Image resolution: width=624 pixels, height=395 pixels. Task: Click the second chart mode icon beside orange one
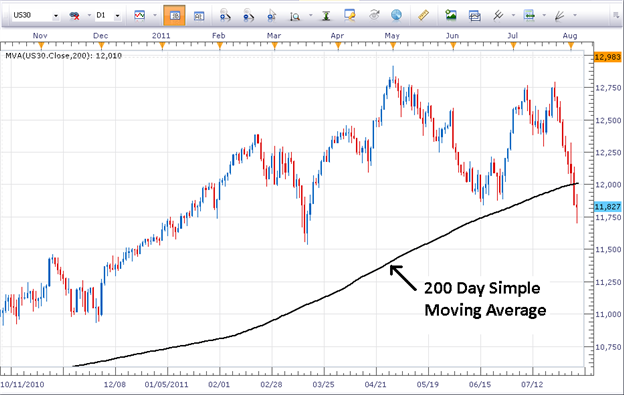pos(199,16)
